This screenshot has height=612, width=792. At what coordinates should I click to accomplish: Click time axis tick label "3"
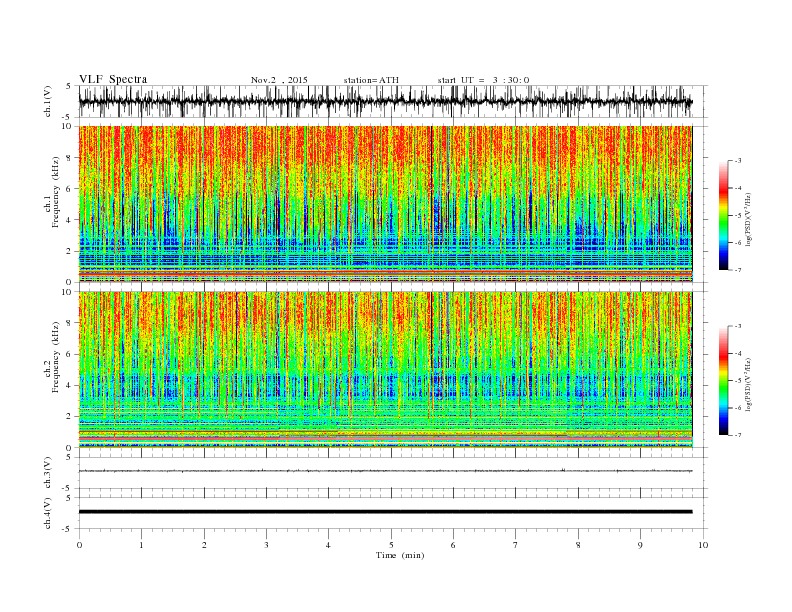coord(266,545)
